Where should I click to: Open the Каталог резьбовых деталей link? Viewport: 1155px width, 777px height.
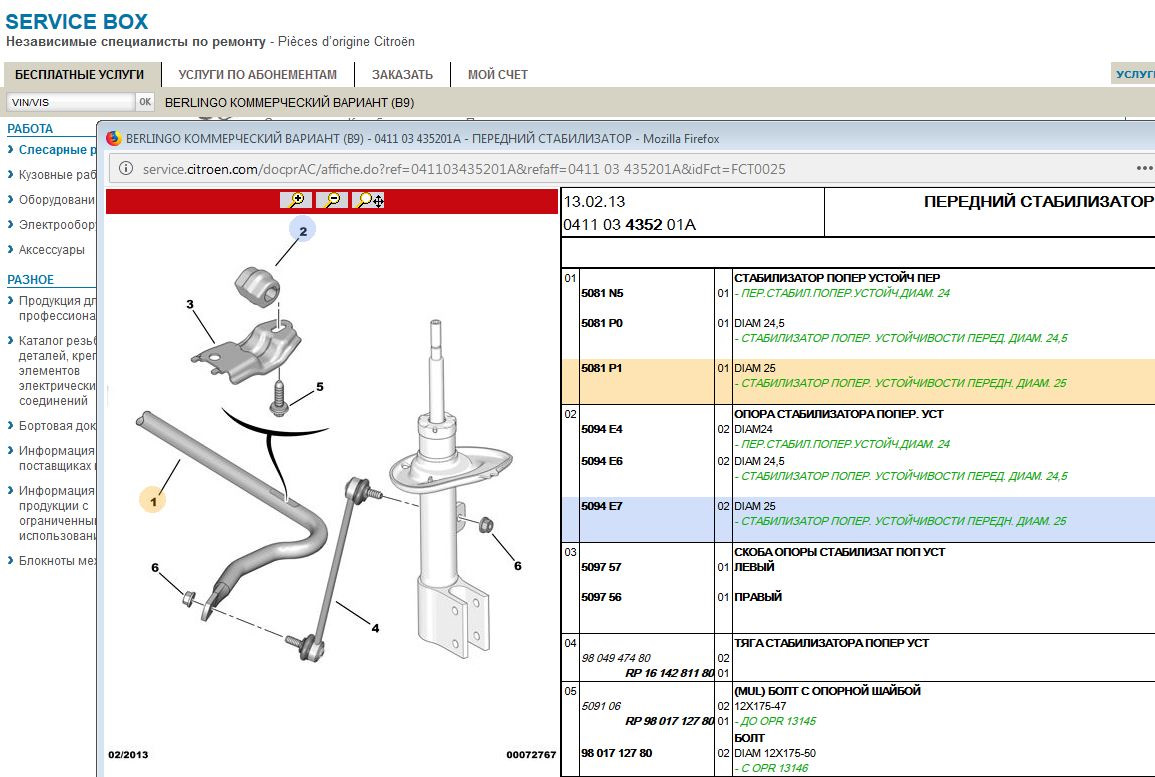click(57, 370)
